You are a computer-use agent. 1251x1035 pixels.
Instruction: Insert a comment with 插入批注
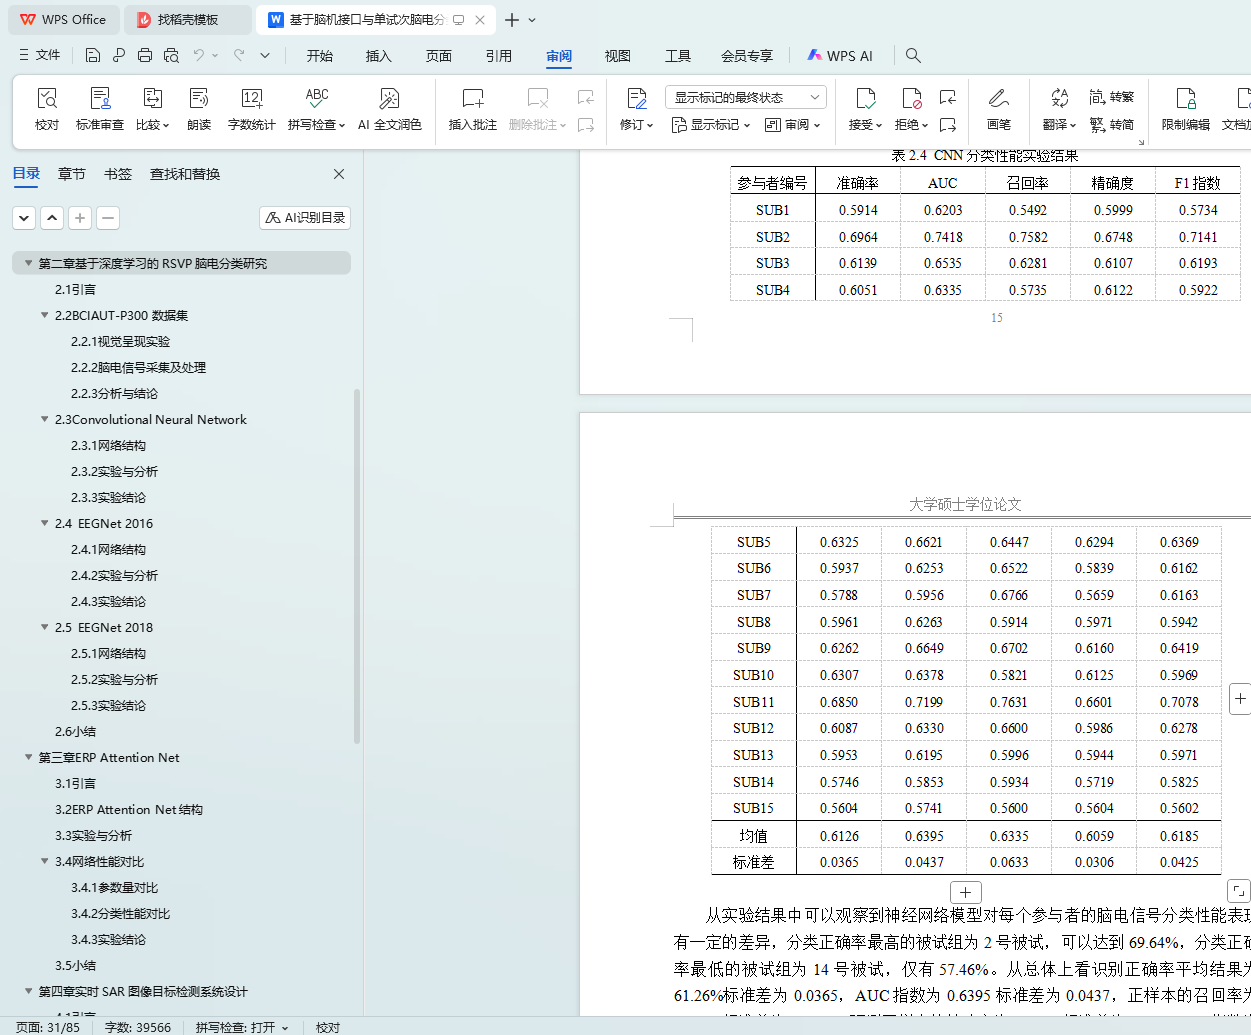pyautogui.click(x=473, y=108)
